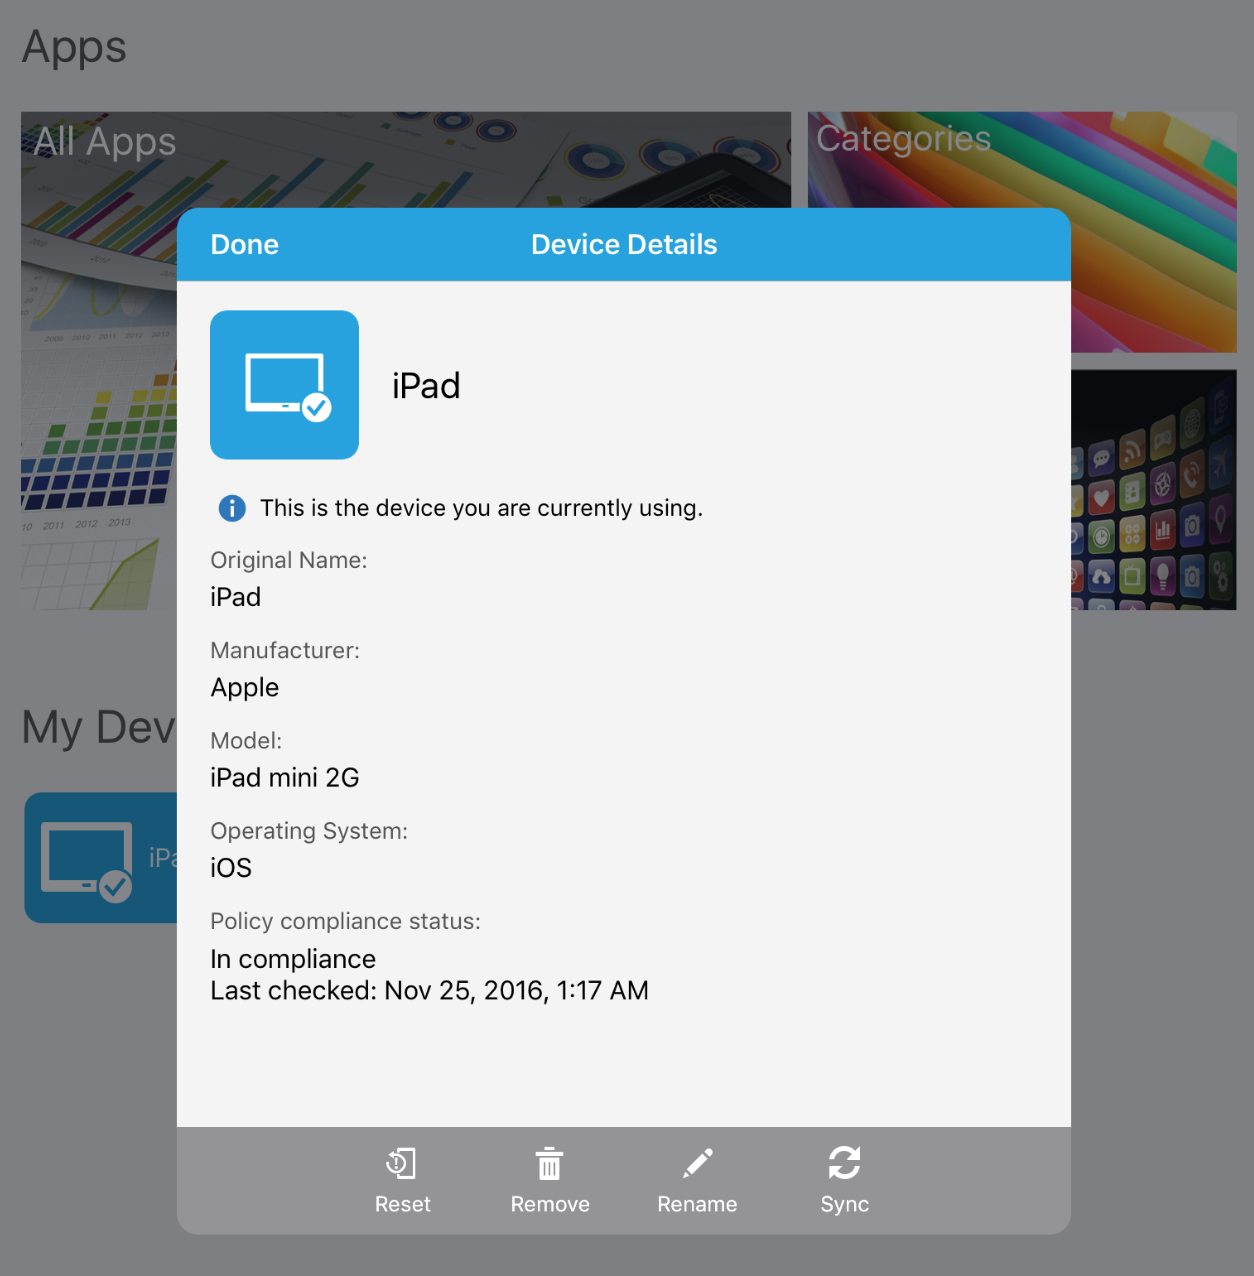Click the Sync arrows icon

pos(844,1163)
